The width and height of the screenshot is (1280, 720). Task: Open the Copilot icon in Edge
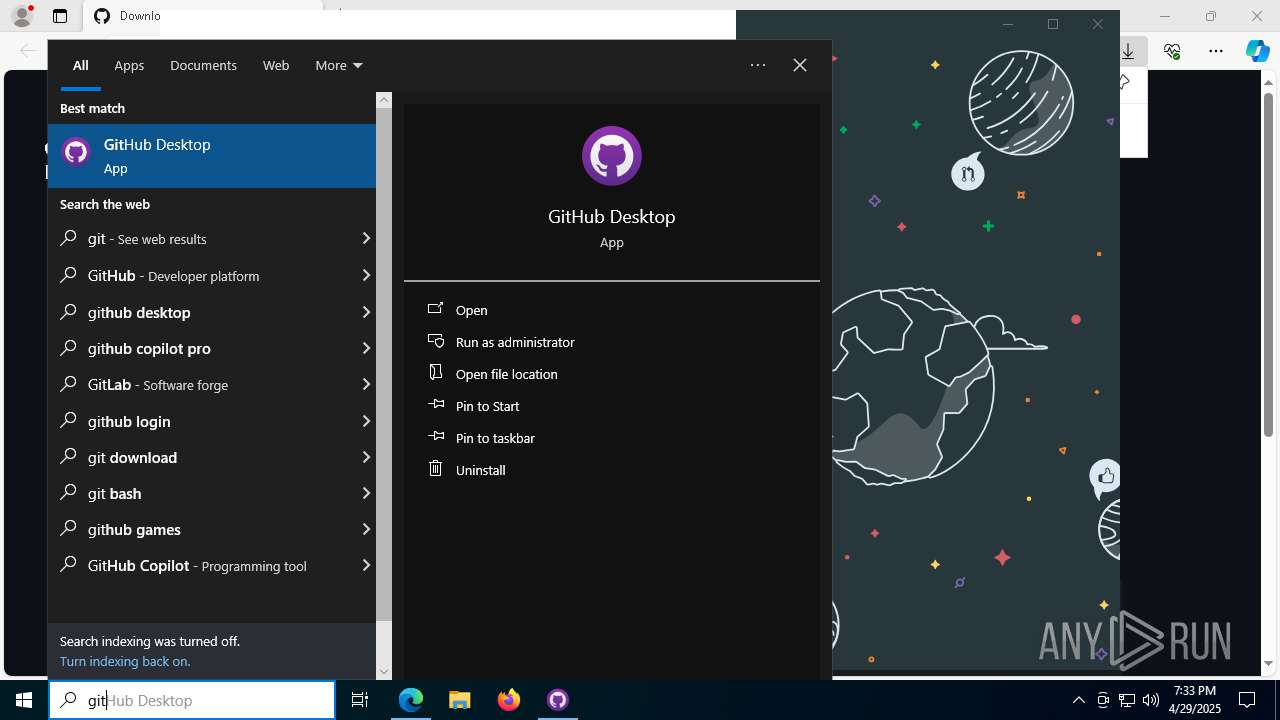coord(1258,51)
